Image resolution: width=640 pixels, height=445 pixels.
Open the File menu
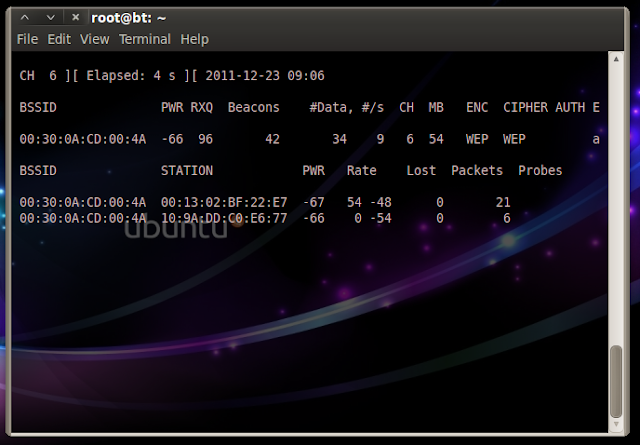point(27,39)
